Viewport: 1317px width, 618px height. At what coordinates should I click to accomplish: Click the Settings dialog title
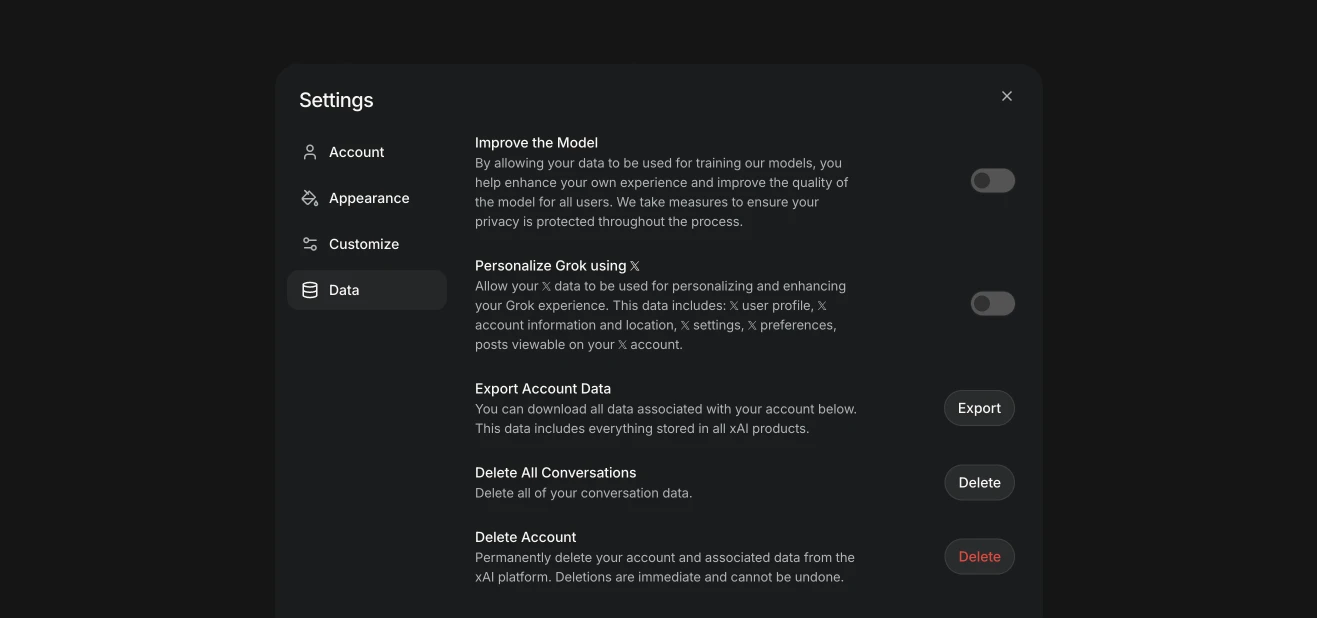(336, 99)
